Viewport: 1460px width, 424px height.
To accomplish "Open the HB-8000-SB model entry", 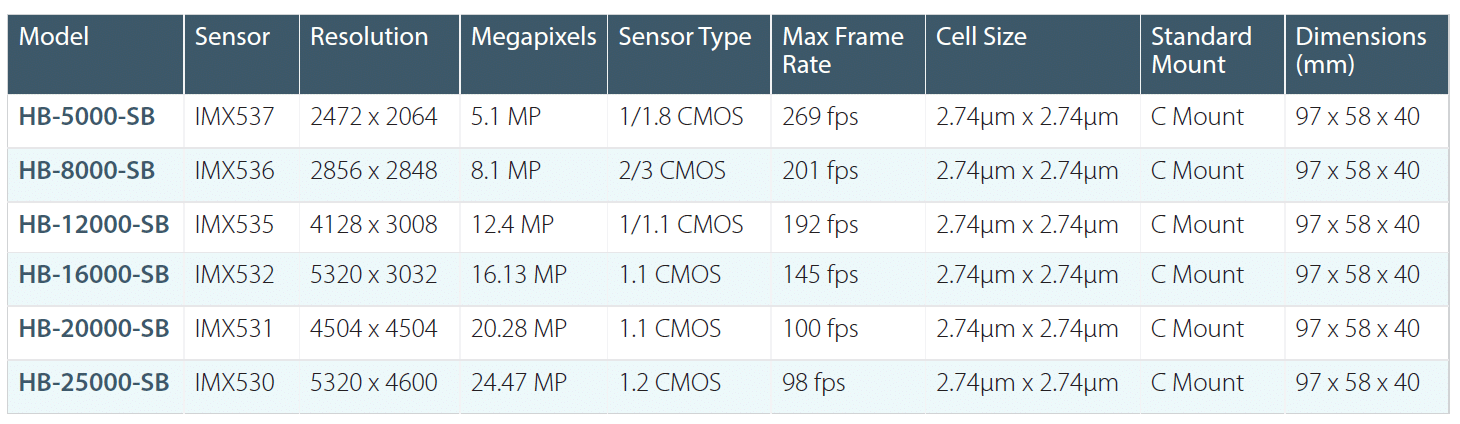I will coord(87,171).
